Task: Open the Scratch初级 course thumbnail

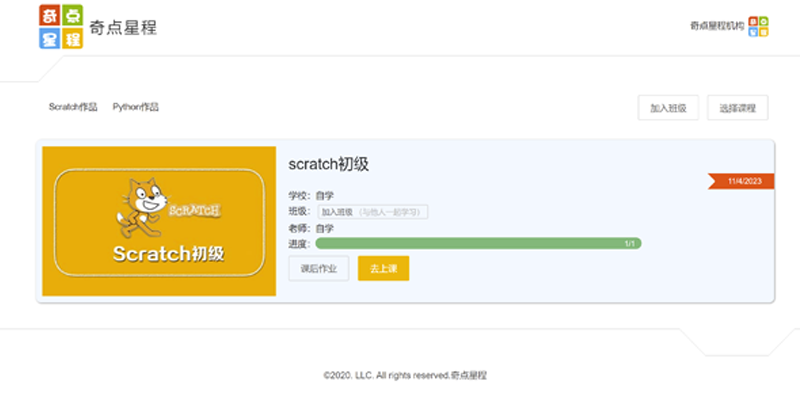Action: (159, 221)
